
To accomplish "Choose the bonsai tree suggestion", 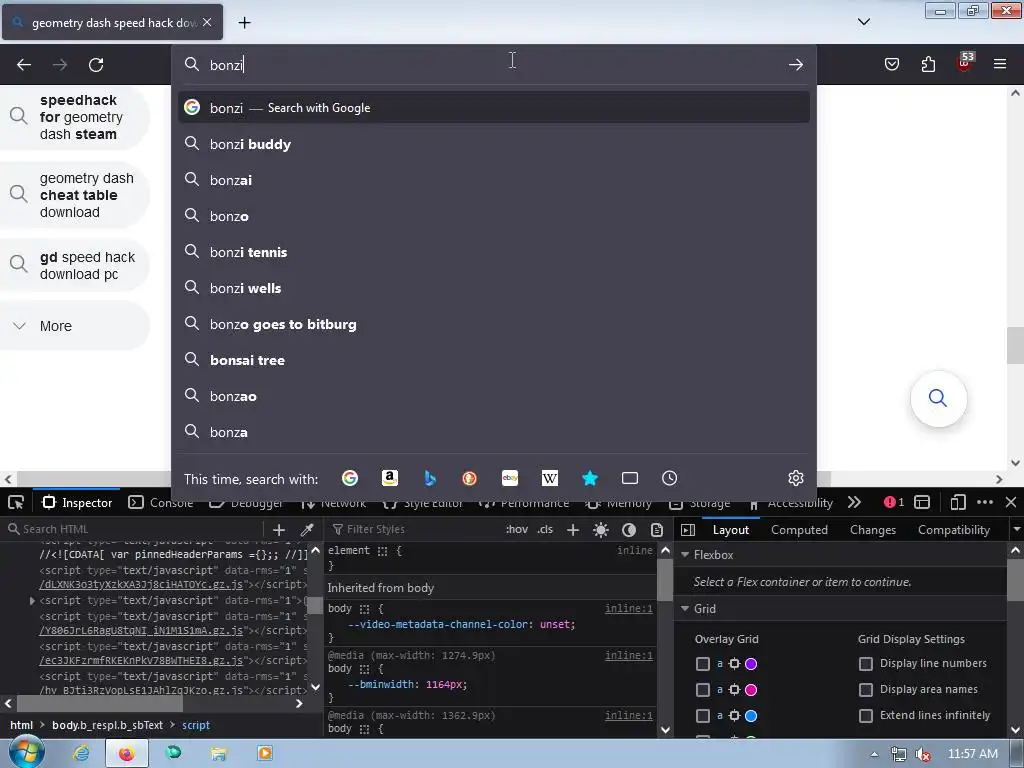I will tap(494, 360).
